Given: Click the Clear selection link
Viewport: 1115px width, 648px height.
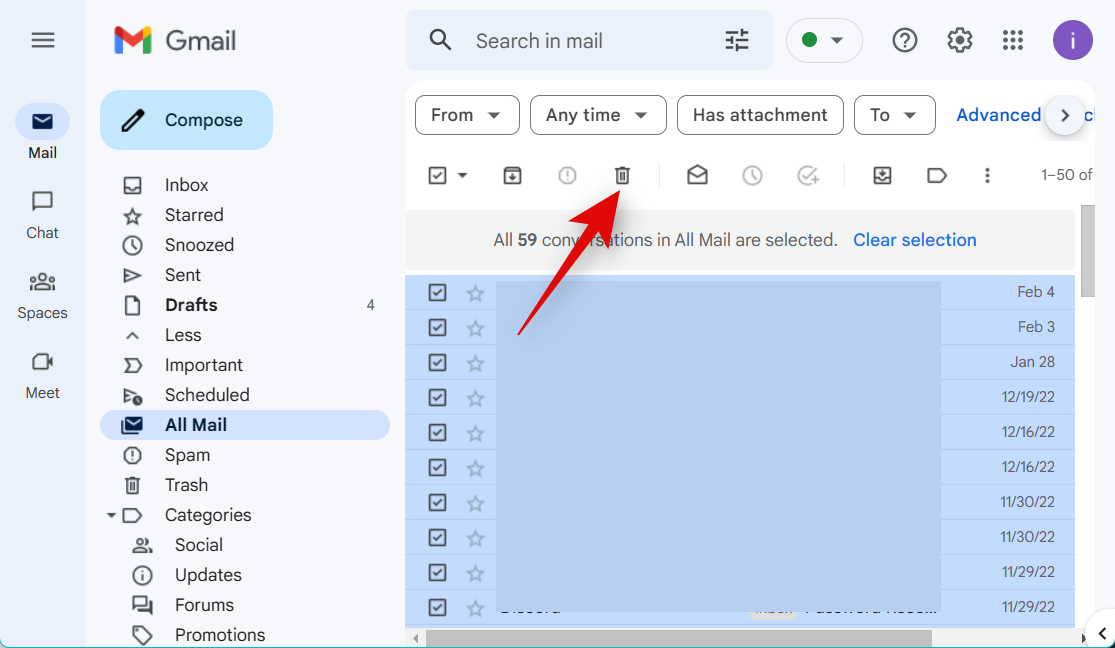Looking at the screenshot, I should (914, 240).
